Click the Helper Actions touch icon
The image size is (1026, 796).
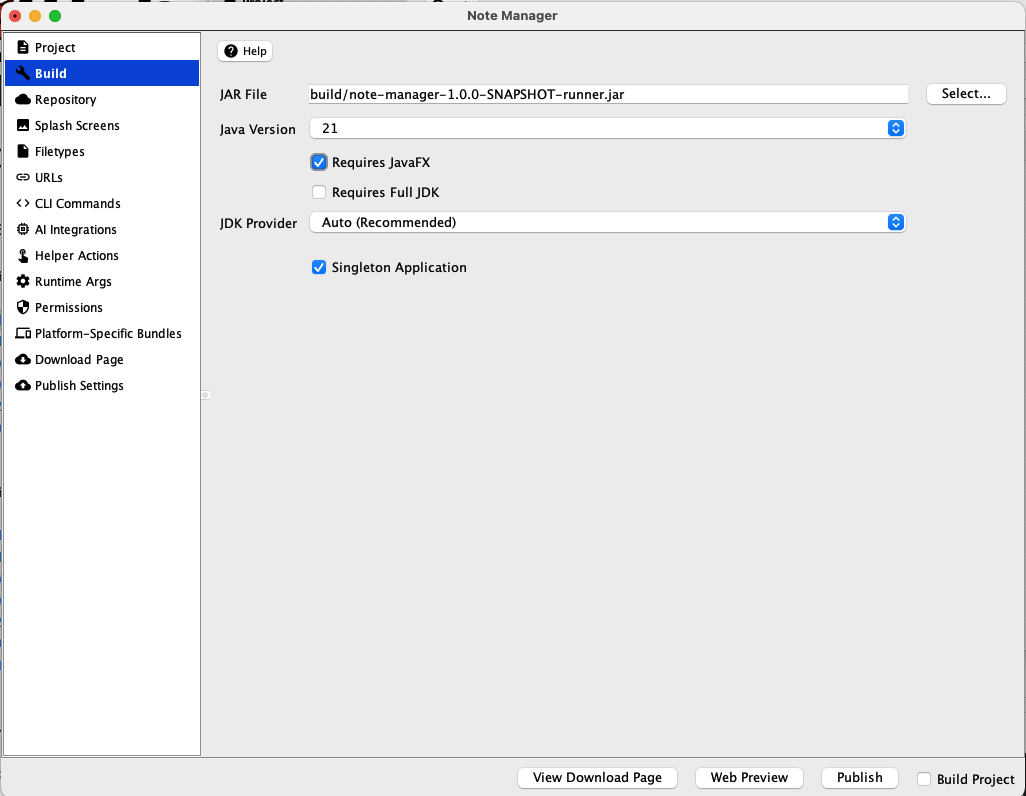point(23,255)
